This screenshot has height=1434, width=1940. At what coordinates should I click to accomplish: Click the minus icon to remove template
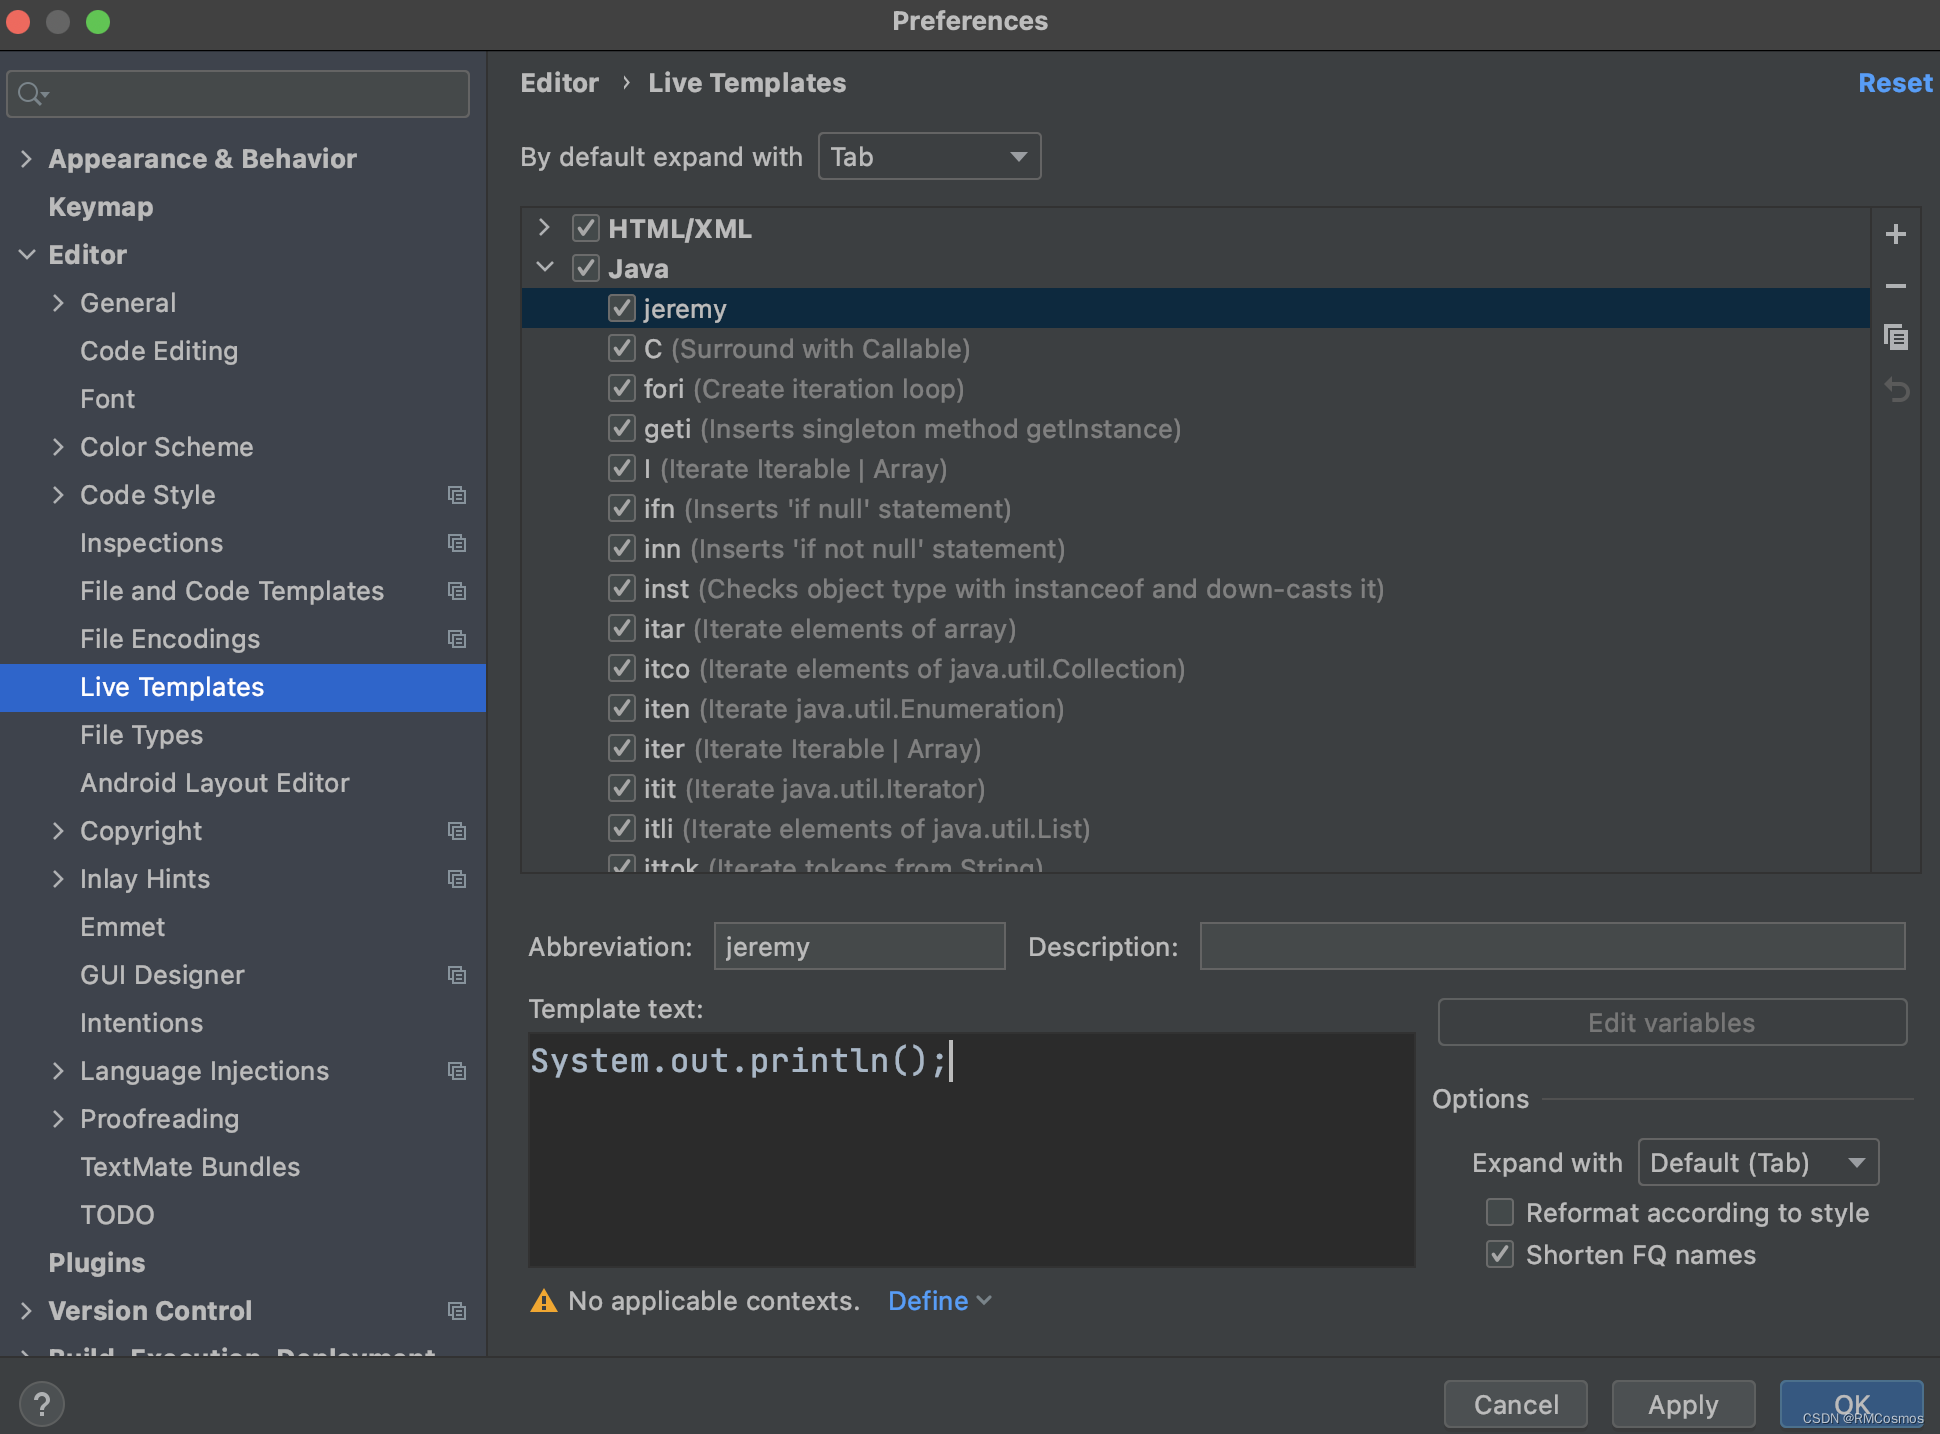1895,286
